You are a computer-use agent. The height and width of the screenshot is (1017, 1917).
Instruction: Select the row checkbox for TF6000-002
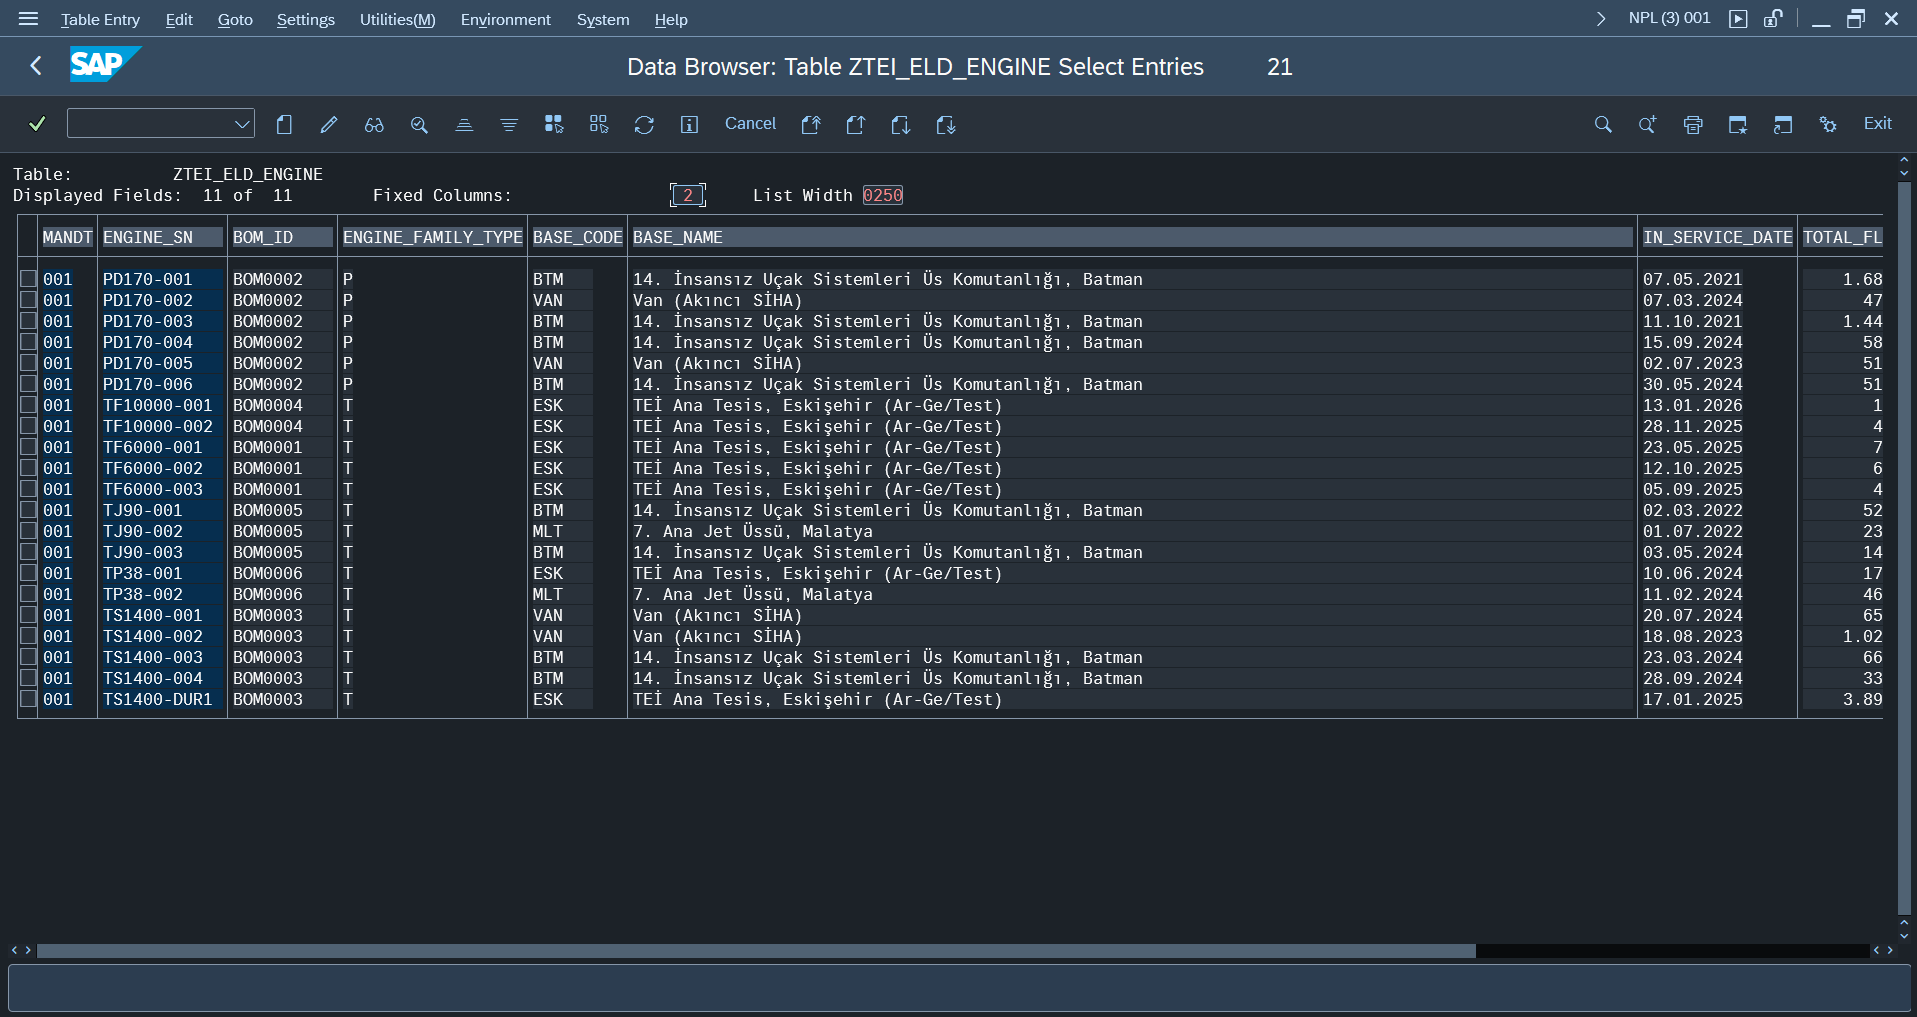[28, 468]
